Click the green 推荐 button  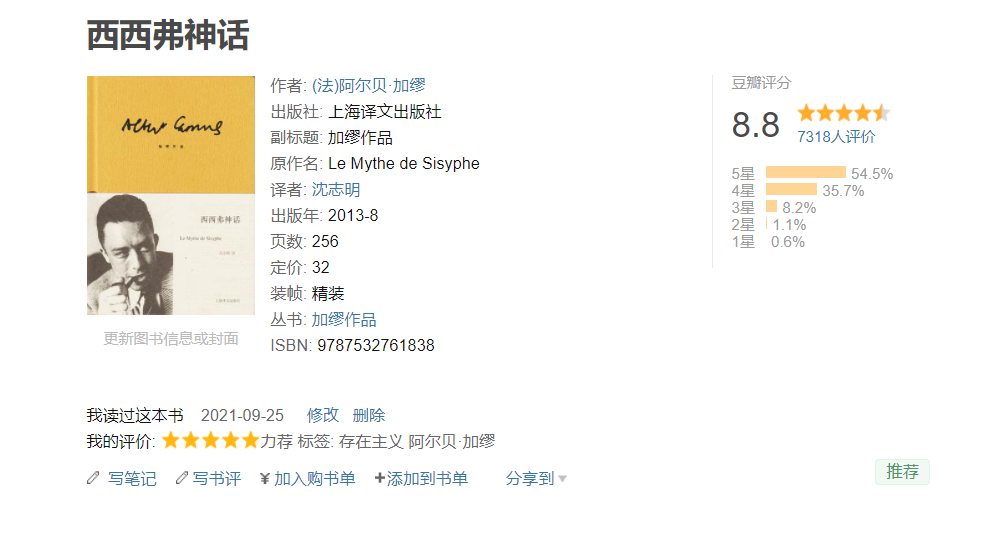(x=902, y=472)
